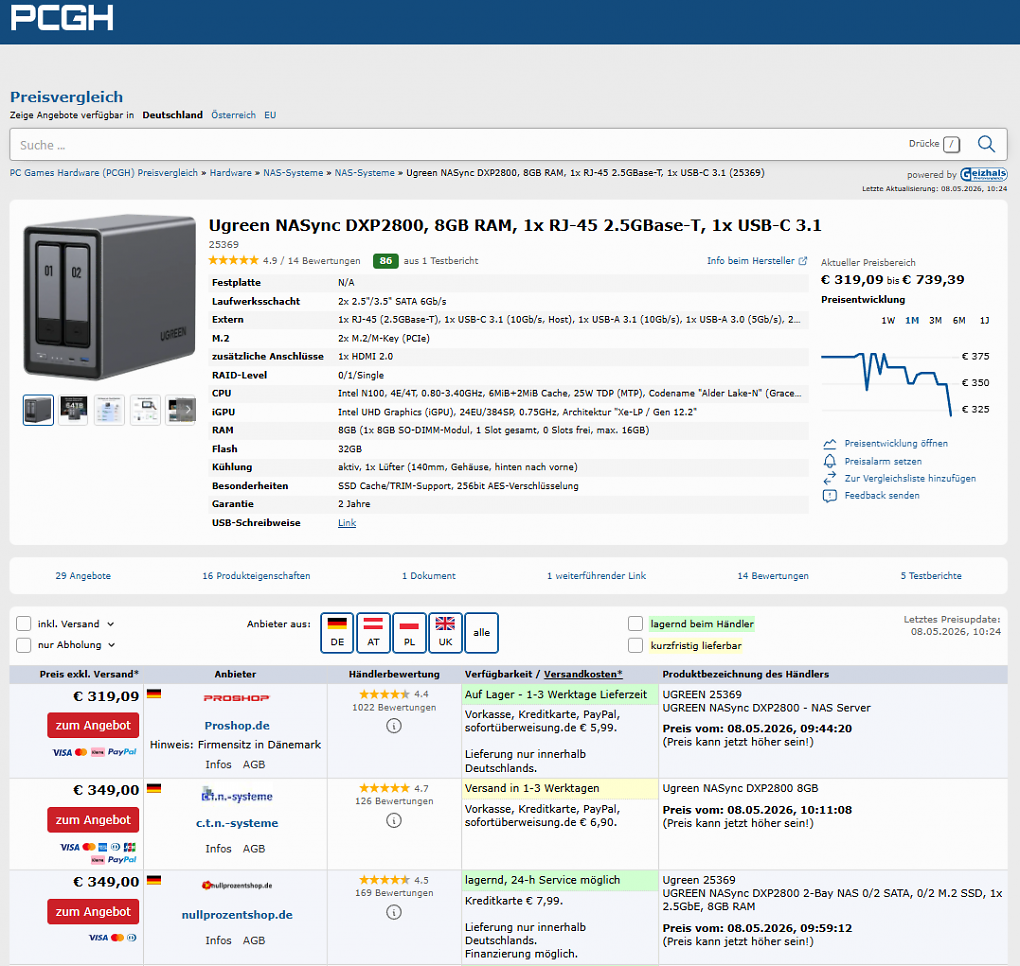Click the c.t.n.-systeme vendor logo
Viewport: 1020px width, 966px height.
237,796
